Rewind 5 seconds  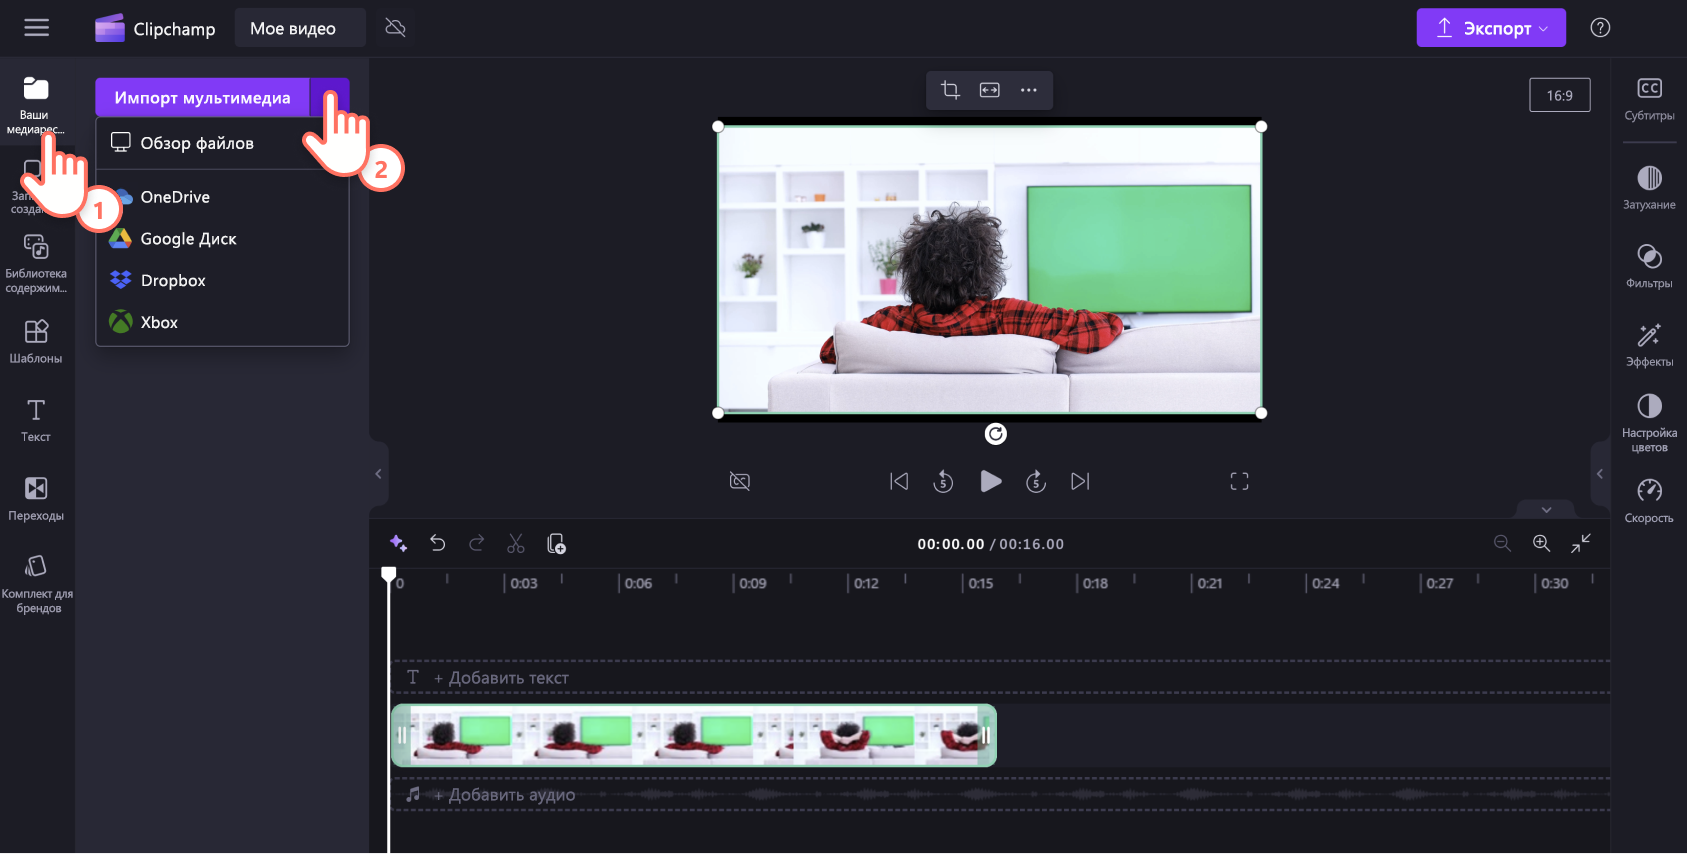click(943, 481)
